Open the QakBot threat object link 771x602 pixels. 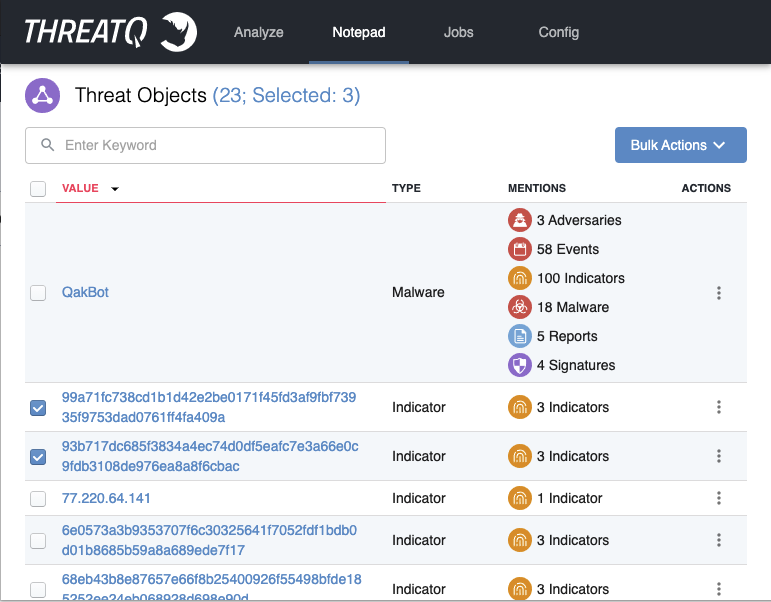[x=85, y=292]
